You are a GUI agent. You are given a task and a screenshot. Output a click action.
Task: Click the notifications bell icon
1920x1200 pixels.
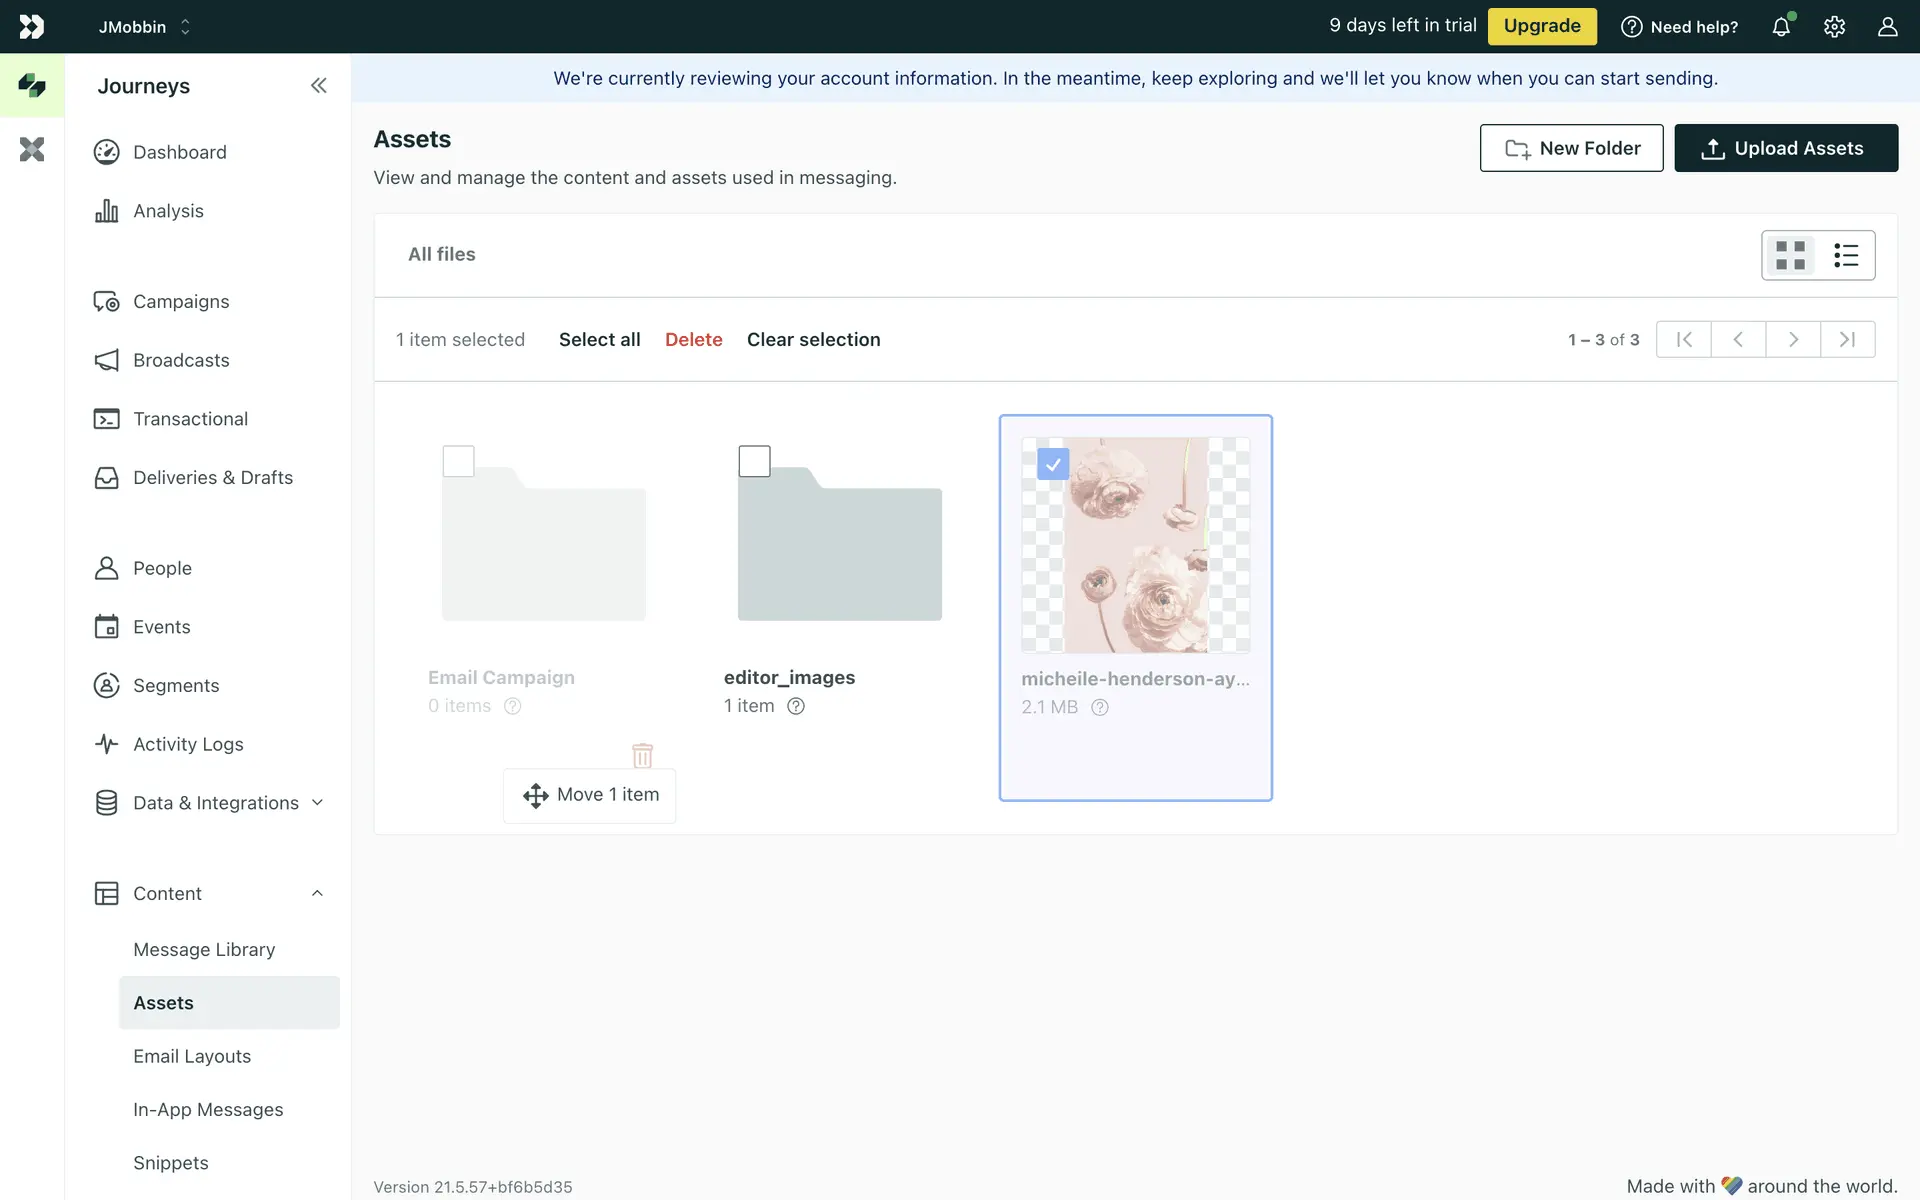(x=1781, y=27)
